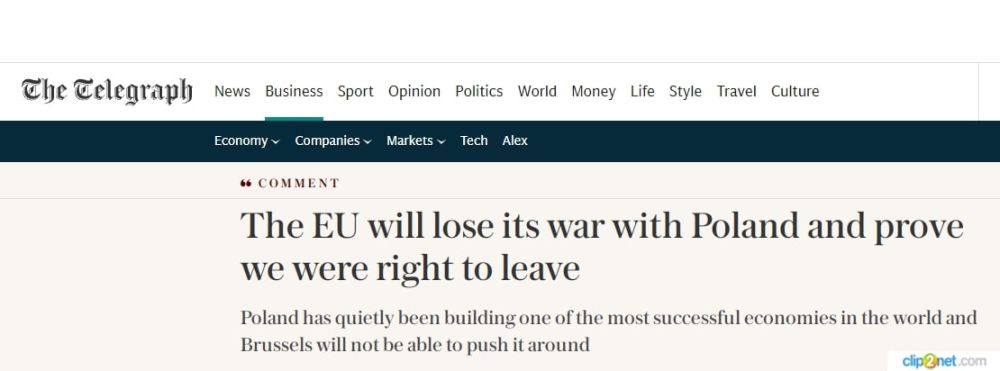Visit the Style section
The width and height of the screenshot is (1000, 371).
coord(685,91)
